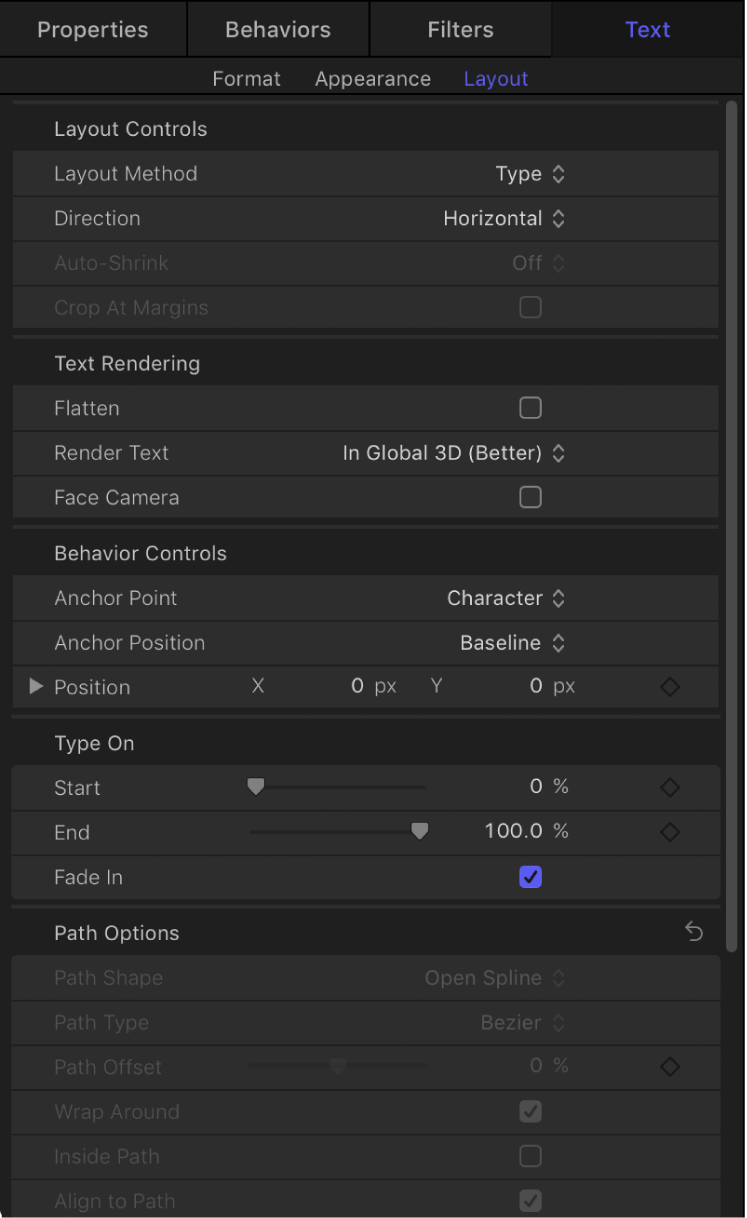Add a keyframe to the End parameter

pos(670,831)
